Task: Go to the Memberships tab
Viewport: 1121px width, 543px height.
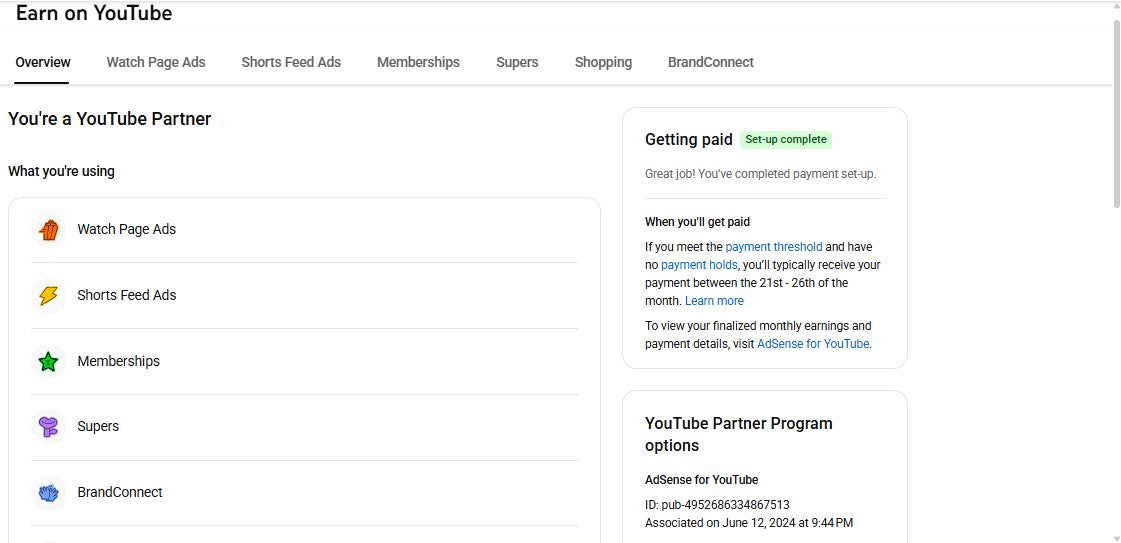Action: coord(418,62)
